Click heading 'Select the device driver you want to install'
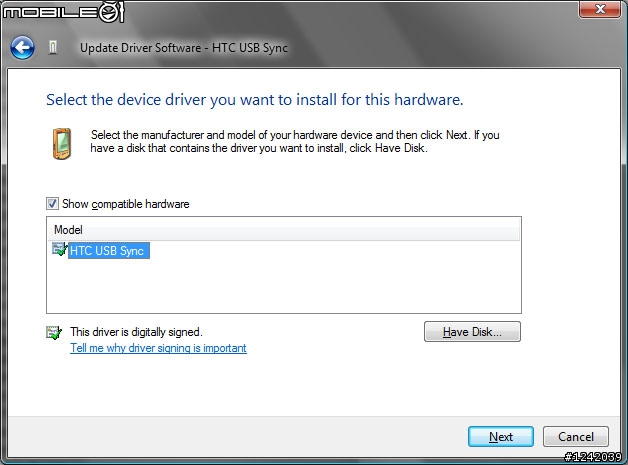Viewport: 628px width, 465px height. pos(255,100)
